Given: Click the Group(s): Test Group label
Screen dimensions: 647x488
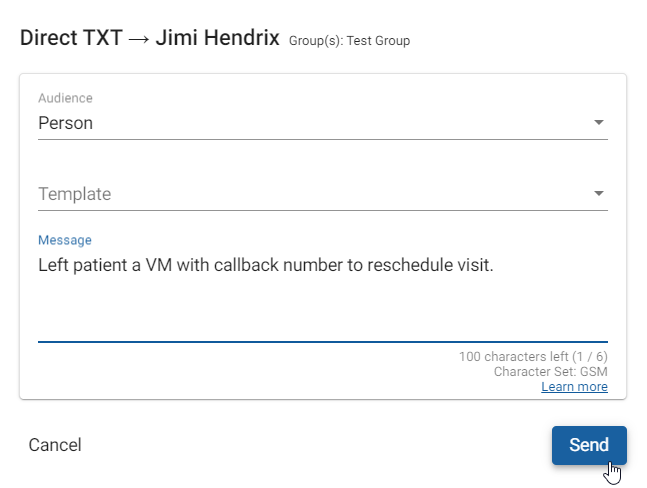Looking at the screenshot, I should 349,41.
